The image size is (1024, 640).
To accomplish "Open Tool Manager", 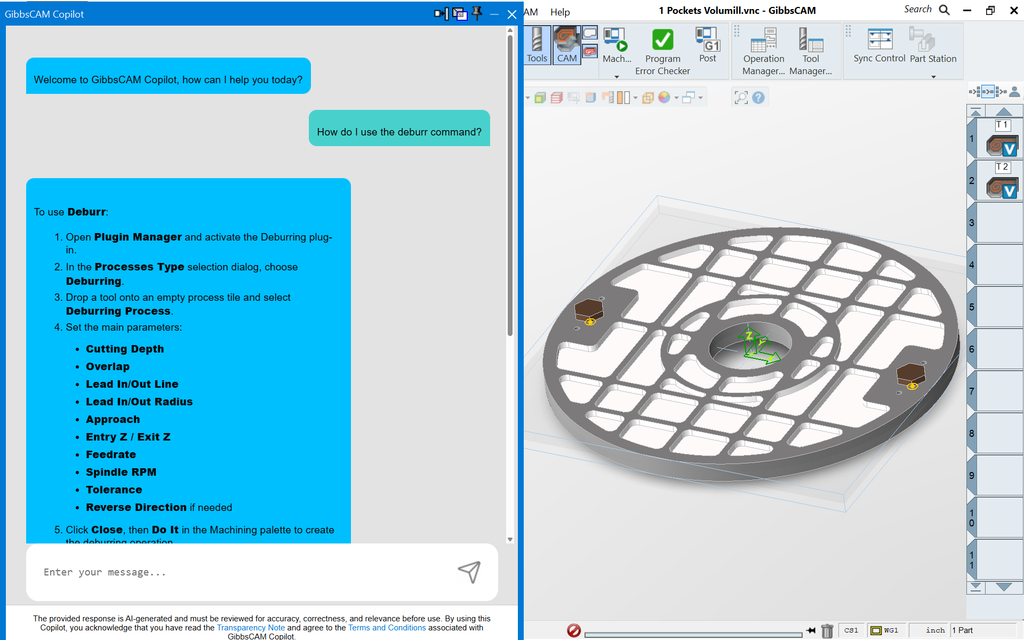I will coord(810,52).
